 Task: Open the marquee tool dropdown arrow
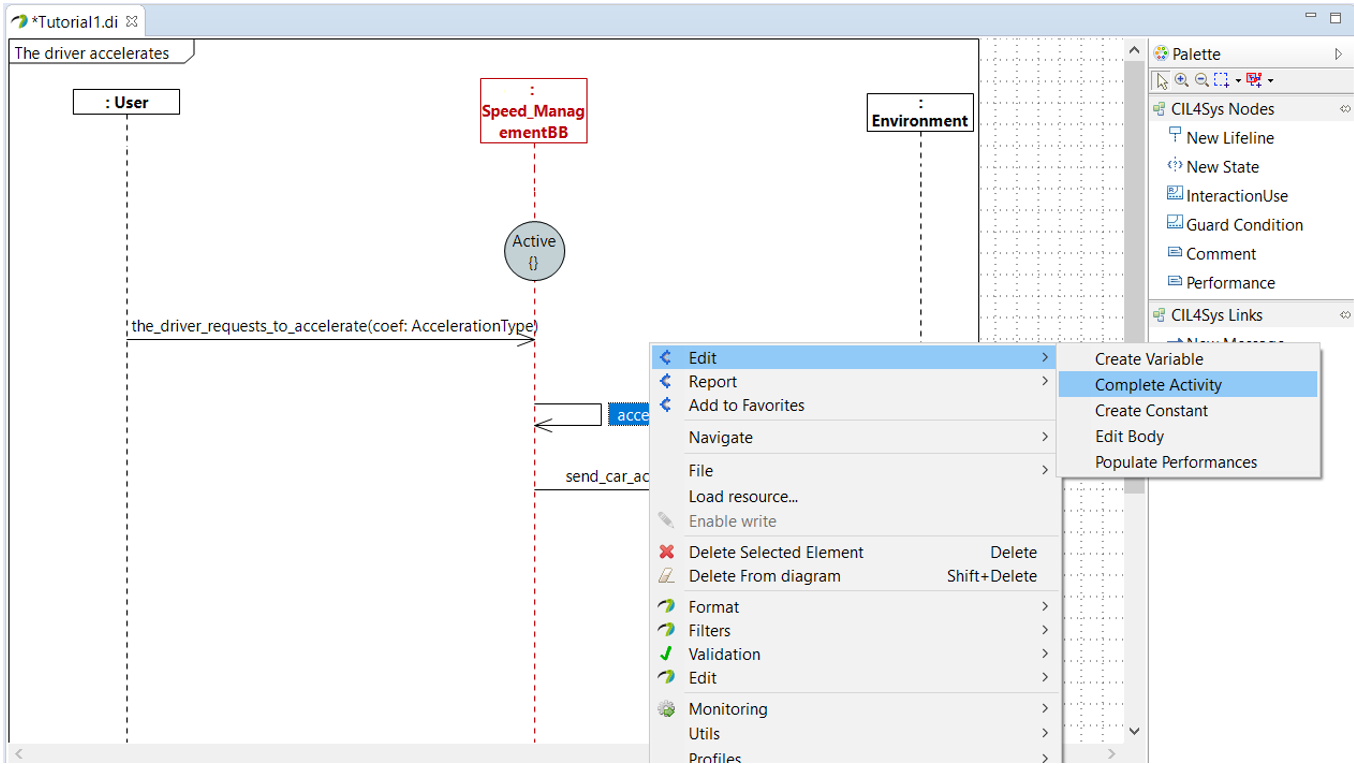coord(1238,81)
